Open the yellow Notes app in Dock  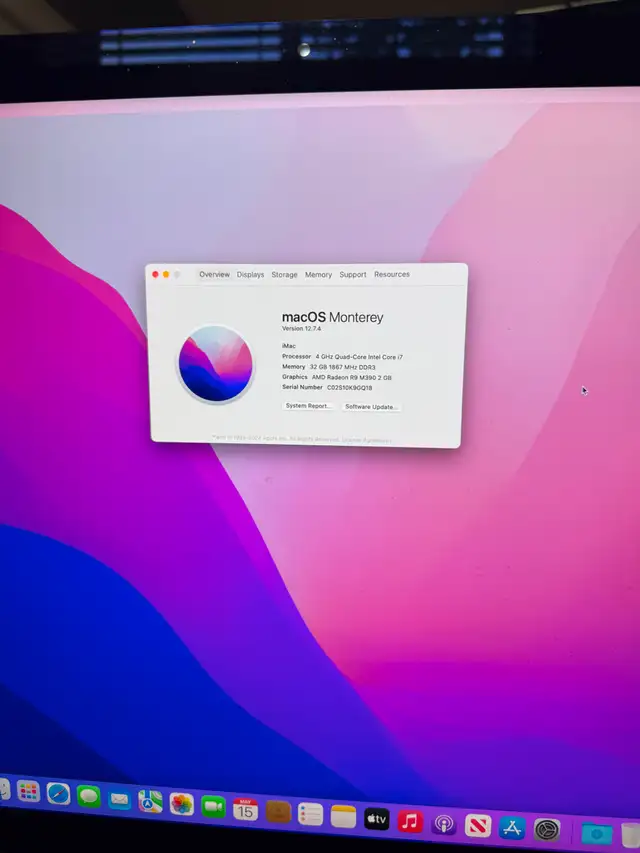click(x=343, y=817)
